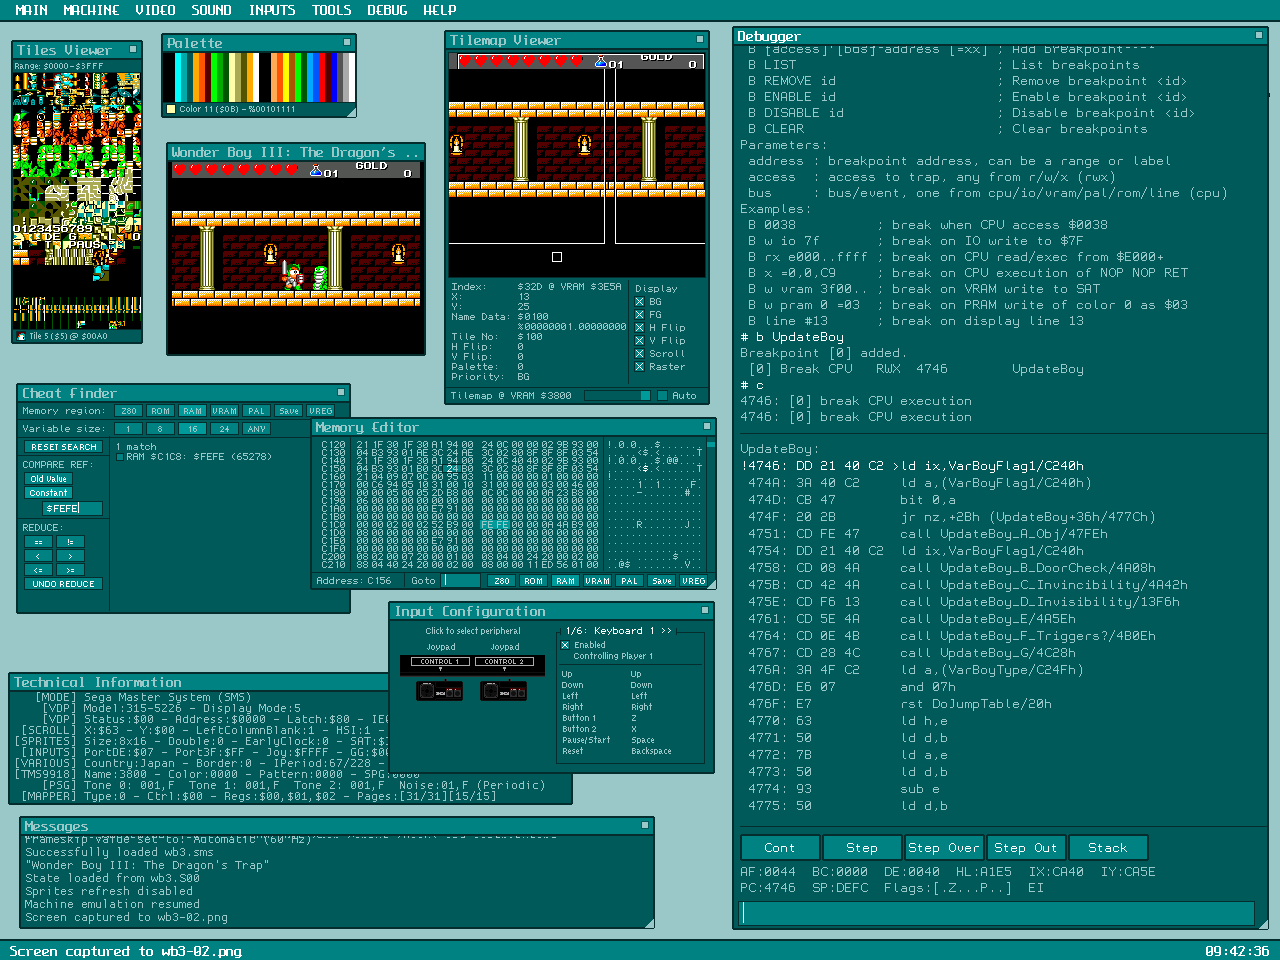
Task: Select the second joypad controller image
Action: click(504, 690)
